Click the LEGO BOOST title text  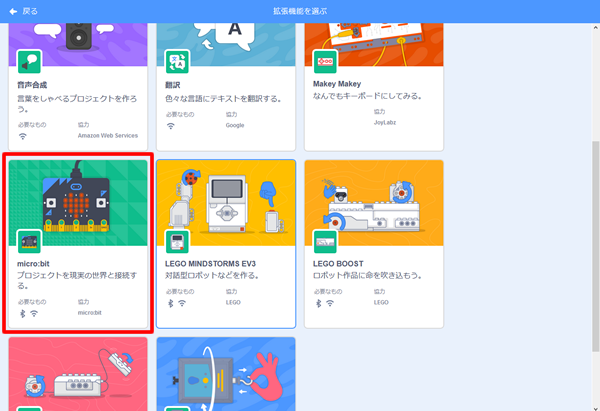[x=338, y=264]
